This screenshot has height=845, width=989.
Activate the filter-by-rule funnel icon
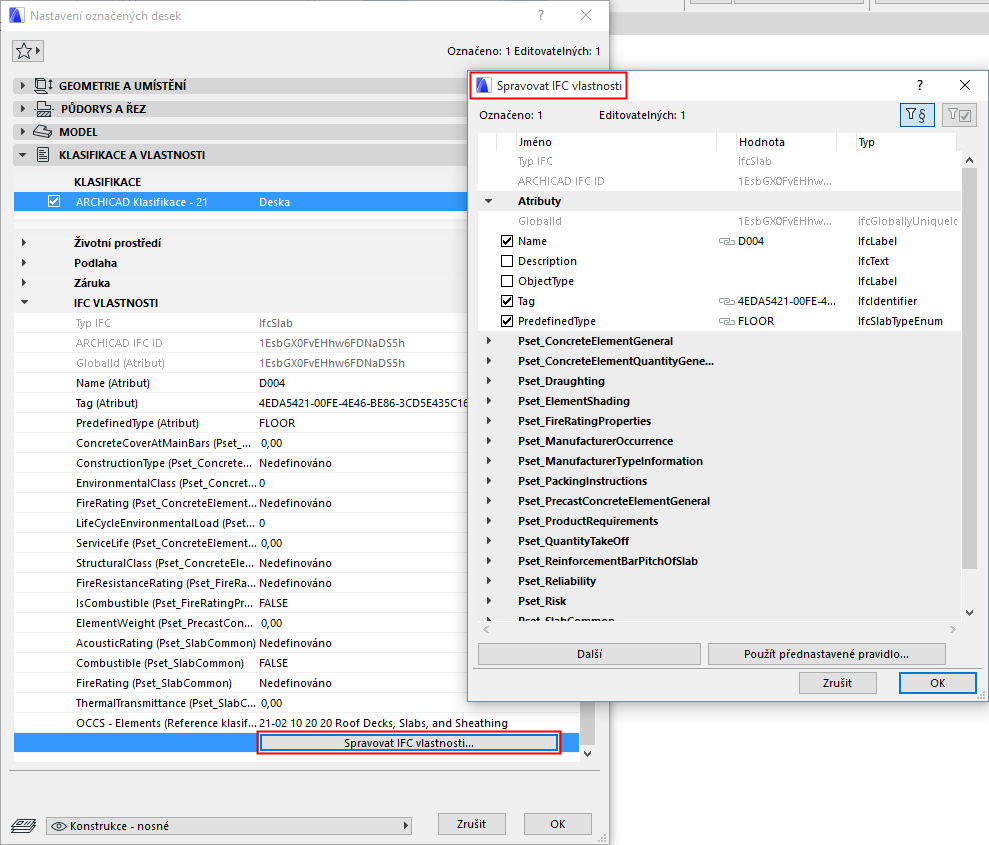tap(916, 114)
